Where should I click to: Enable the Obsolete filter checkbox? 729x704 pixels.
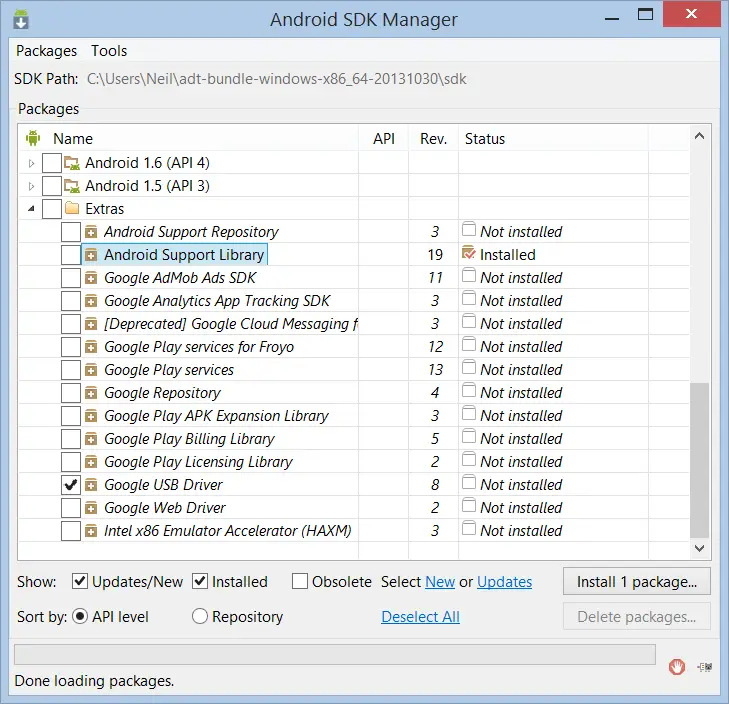(300, 581)
